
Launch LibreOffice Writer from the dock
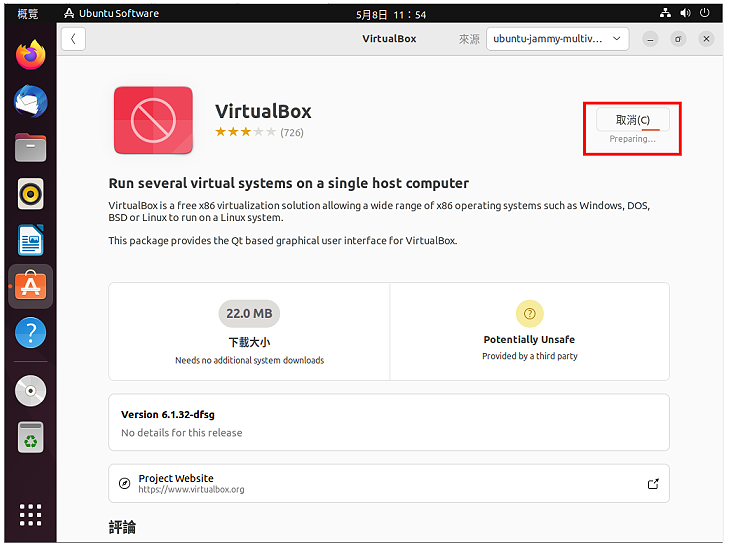coord(30,240)
